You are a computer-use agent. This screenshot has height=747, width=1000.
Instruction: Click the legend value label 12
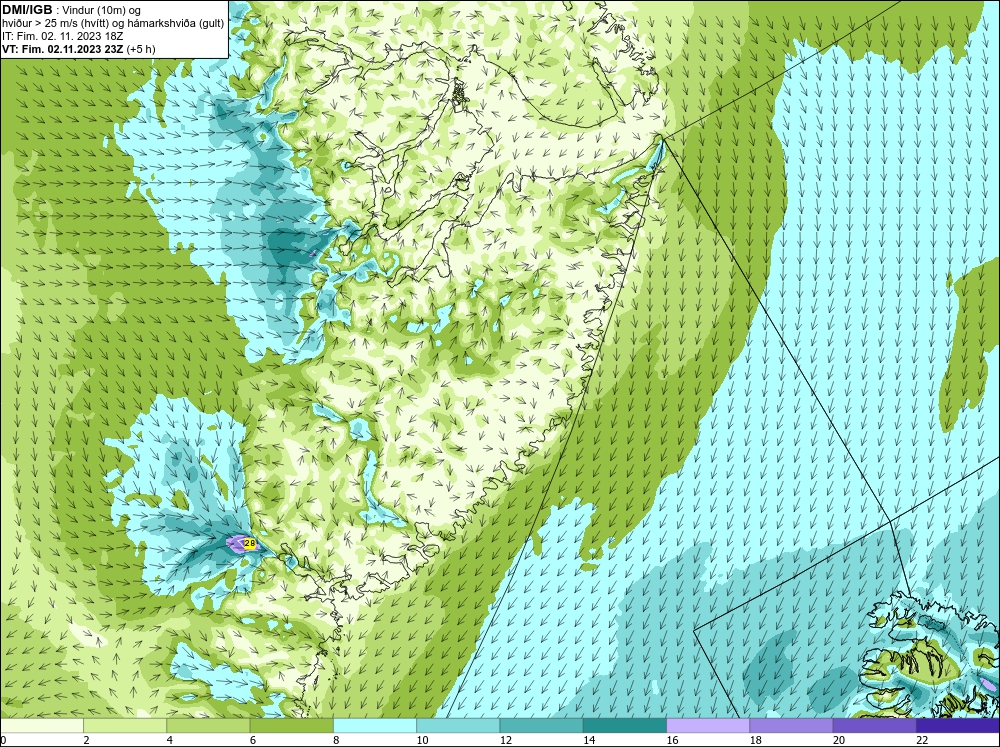[x=505, y=740]
